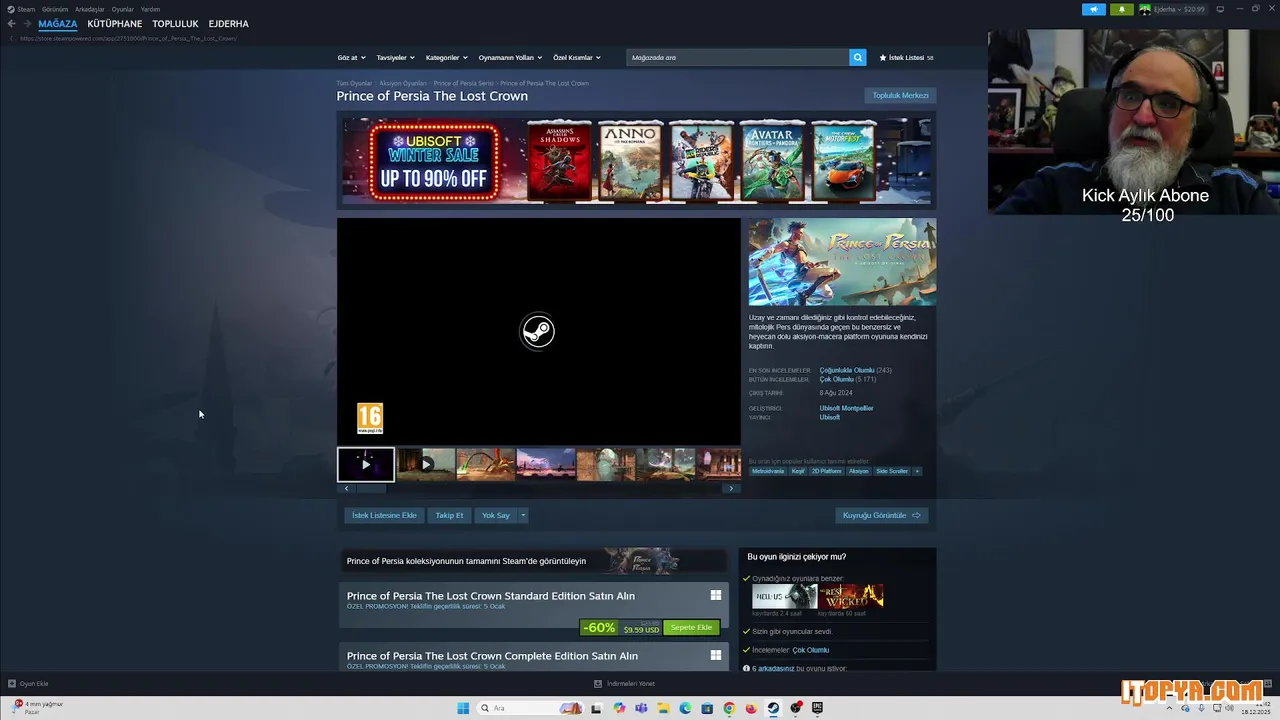Click Ubisoft Winter Sale banner
Viewport: 1280px width, 720px height.
[x=636, y=160]
